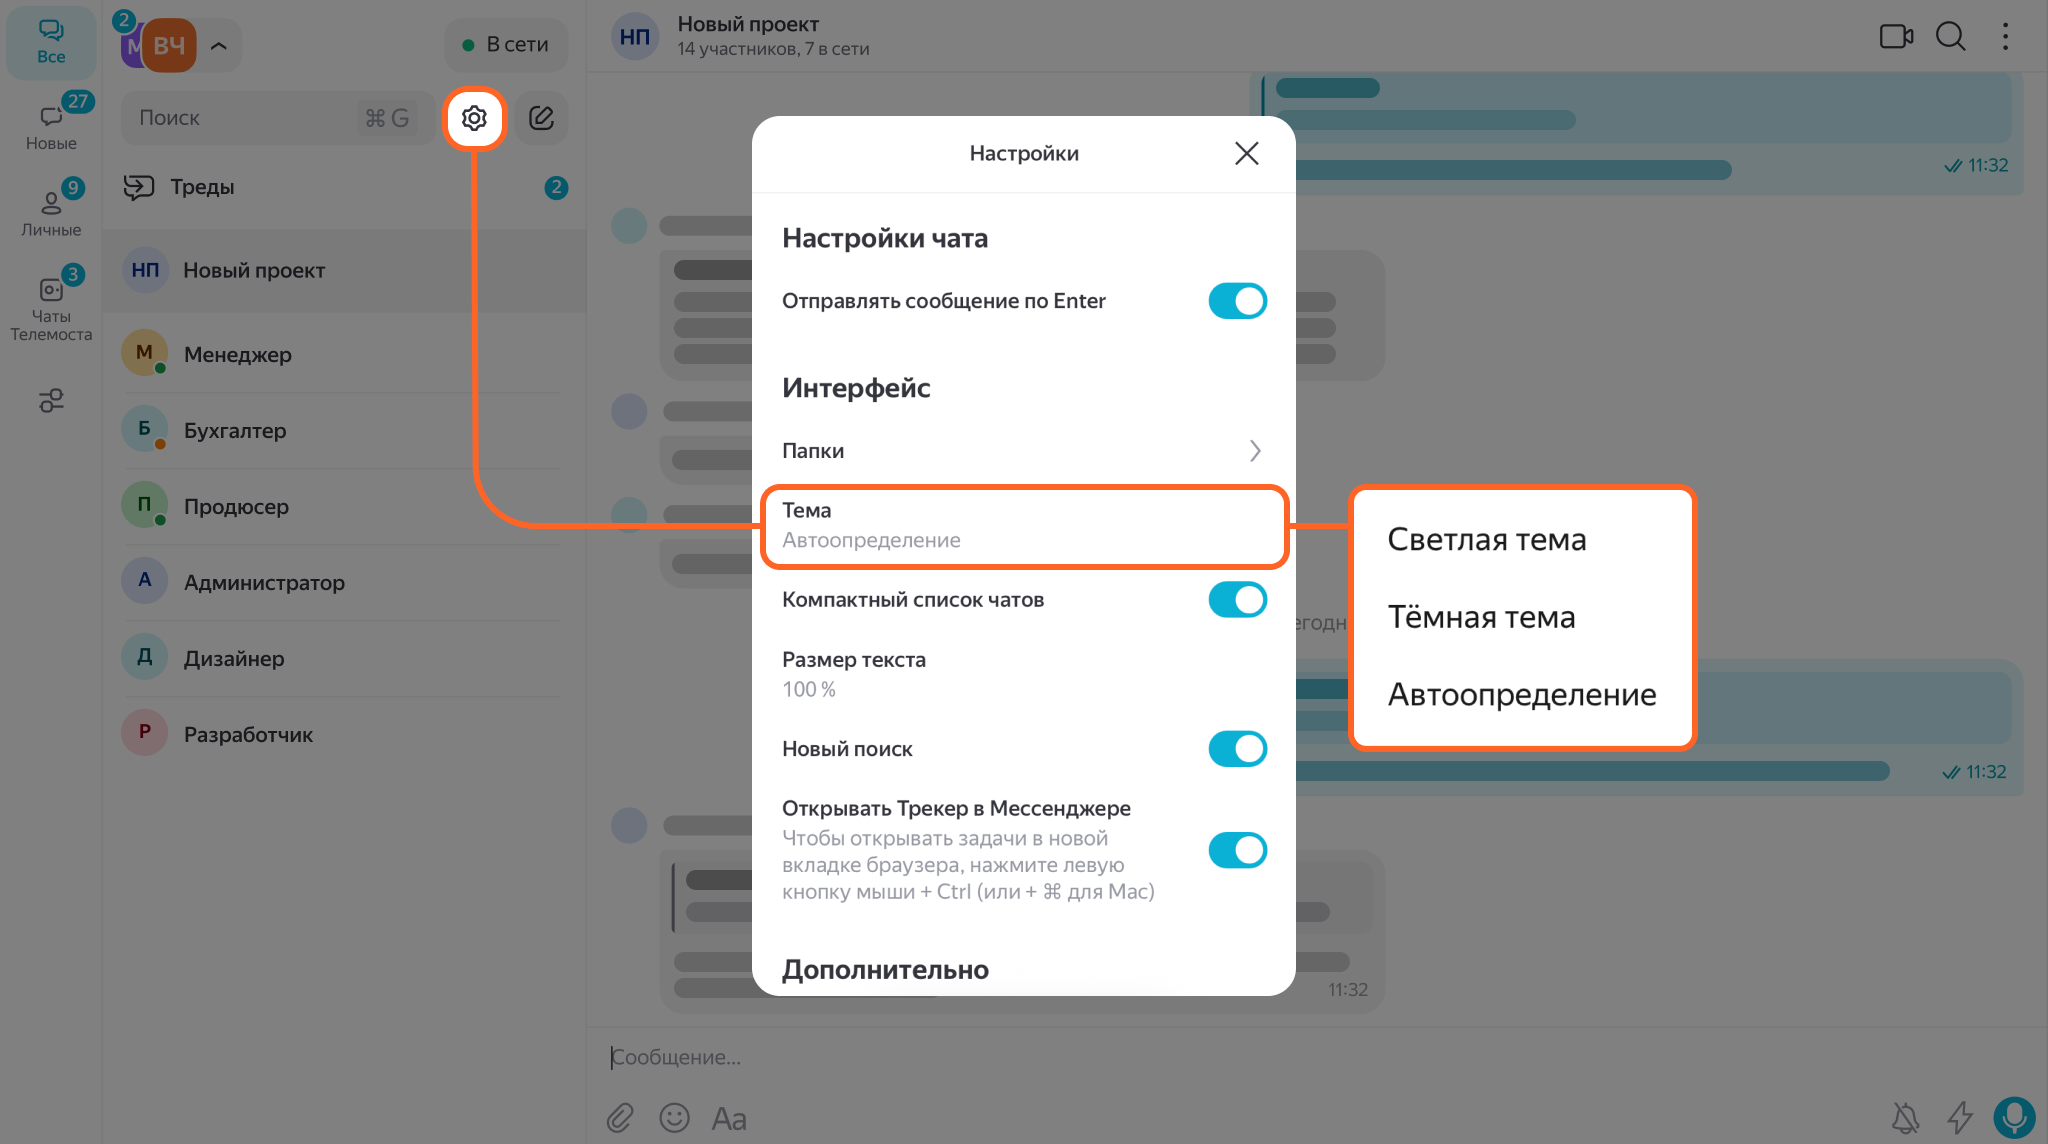This screenshot has height=1144, width=2048.
Task: Choose the Light theme option
Action: pyautogui.click(x=1487, y=539)
